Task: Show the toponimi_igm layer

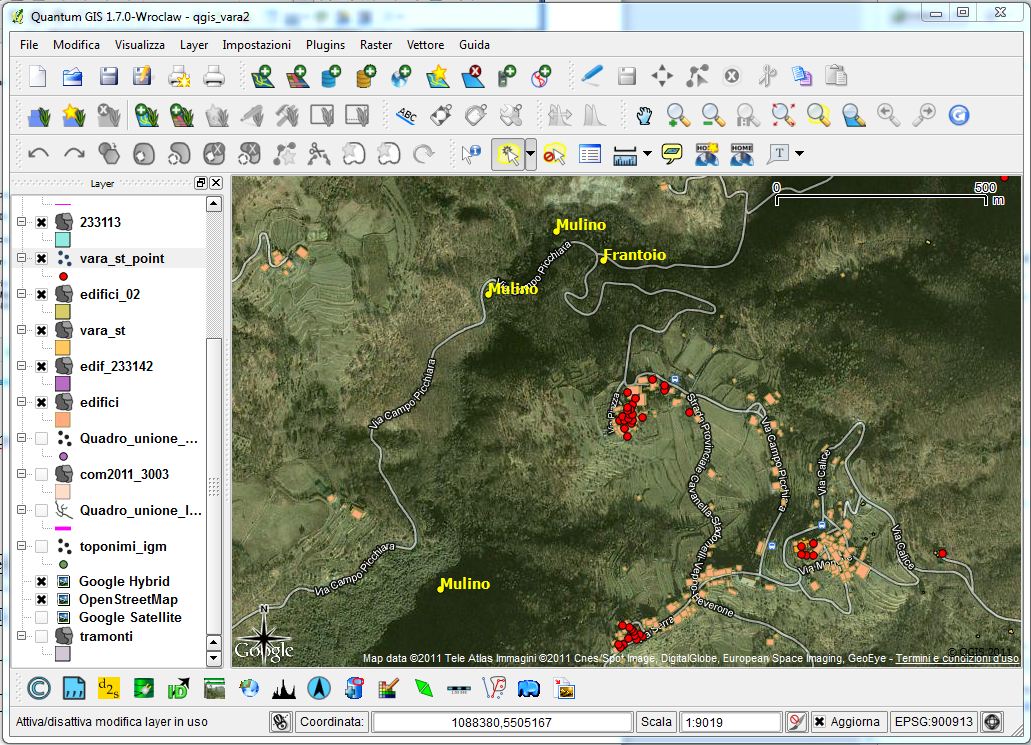Action: [41, 546]
